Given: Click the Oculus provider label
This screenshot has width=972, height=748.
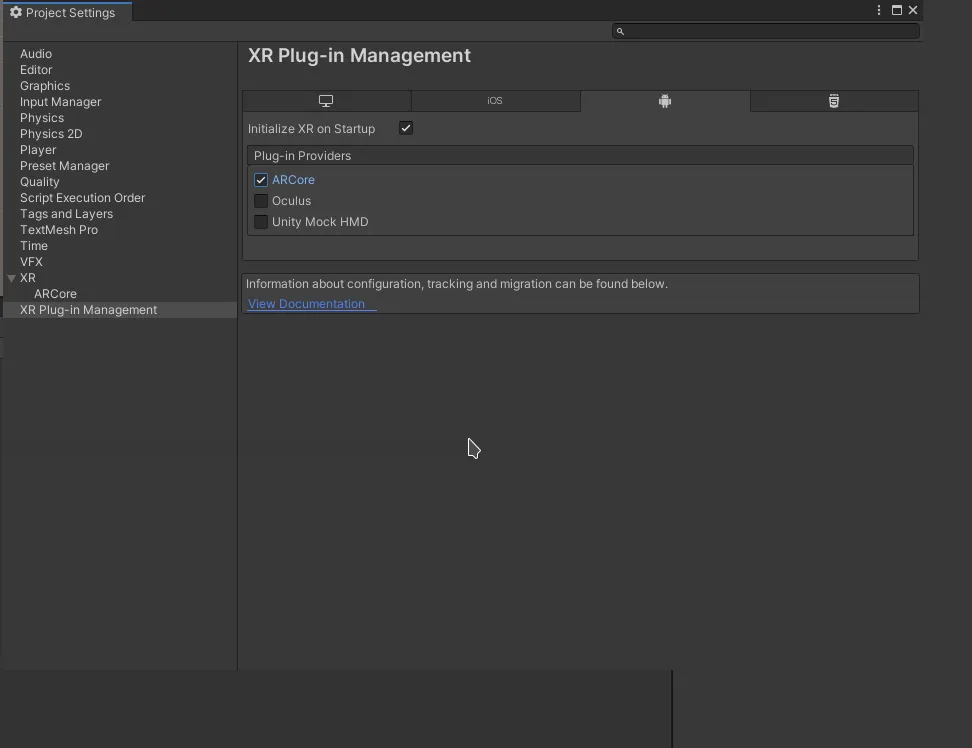Looking at the screenshot, I should [291, 201].
